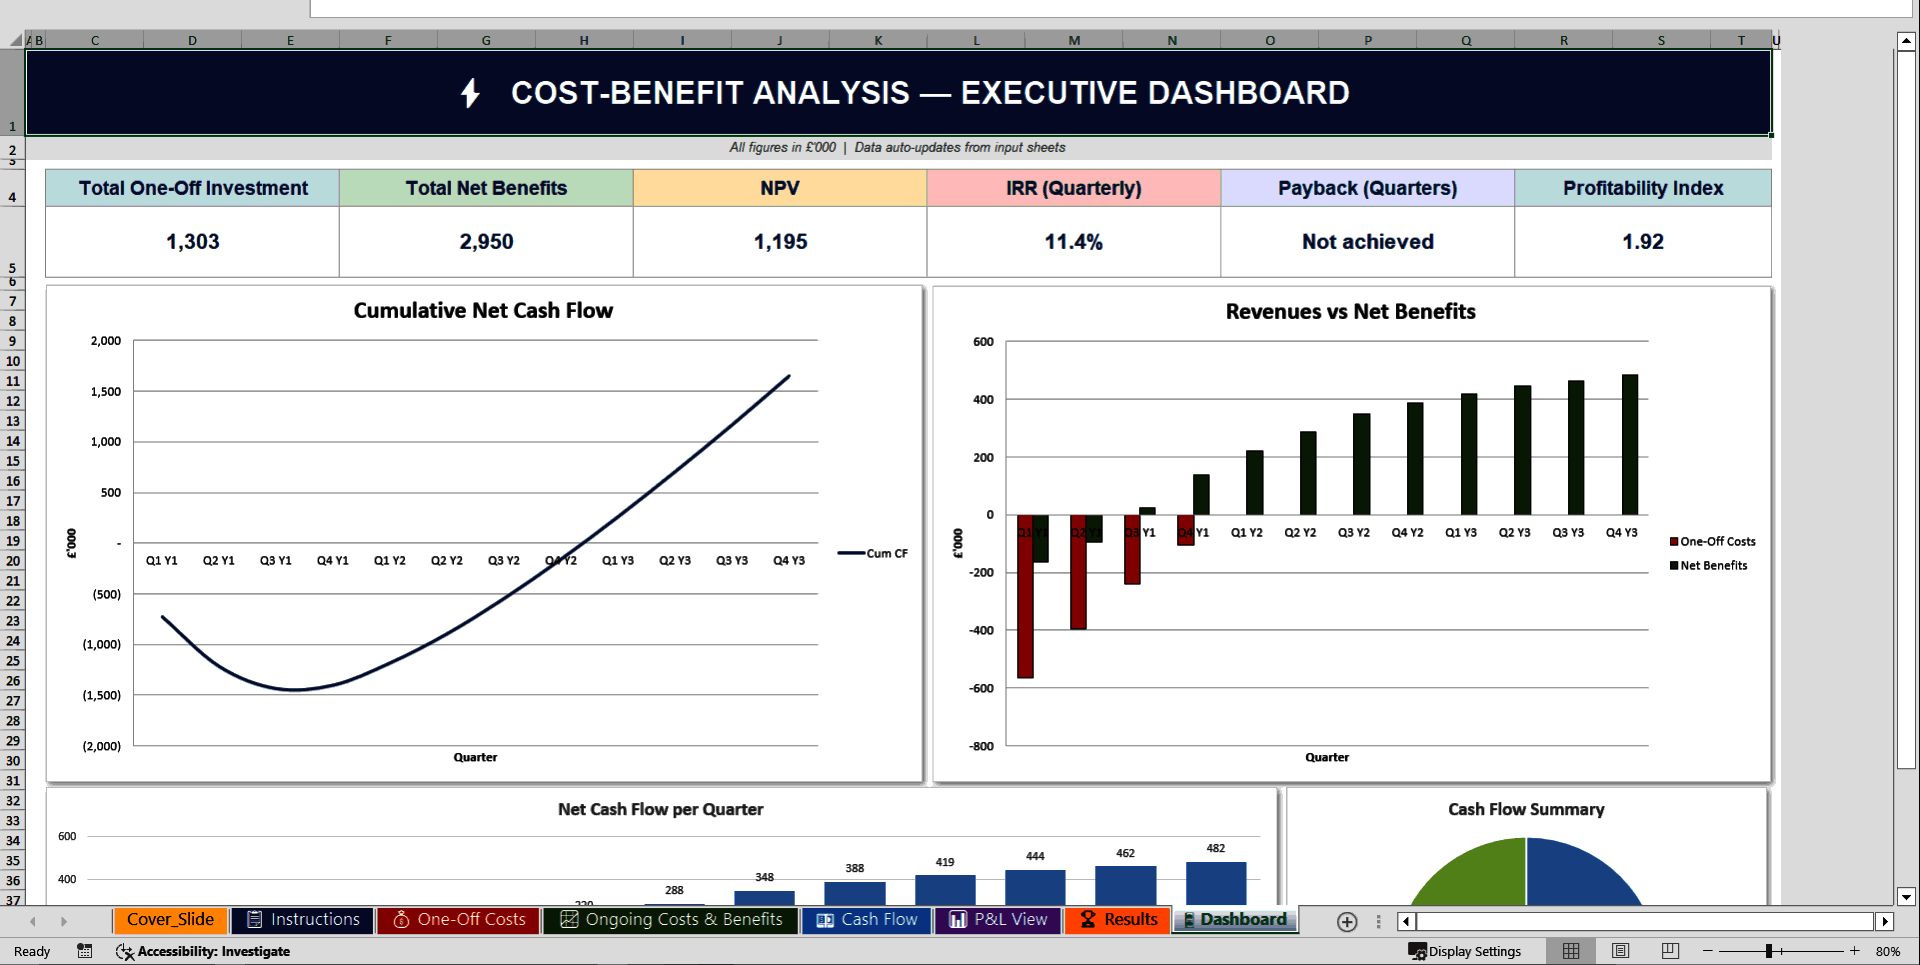Click the dashboard title banner cell

(898, 92)
